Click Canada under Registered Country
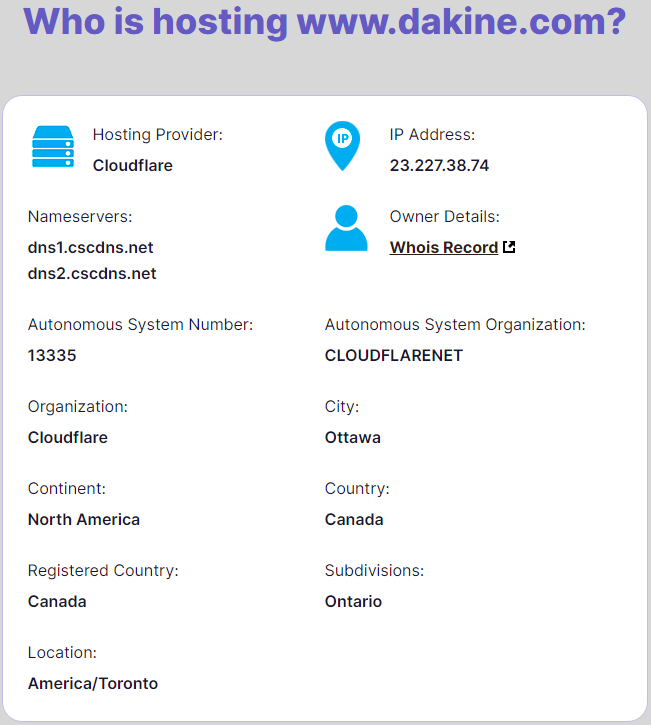This screenshot has width=651, height=725. (x=57, y=602)
